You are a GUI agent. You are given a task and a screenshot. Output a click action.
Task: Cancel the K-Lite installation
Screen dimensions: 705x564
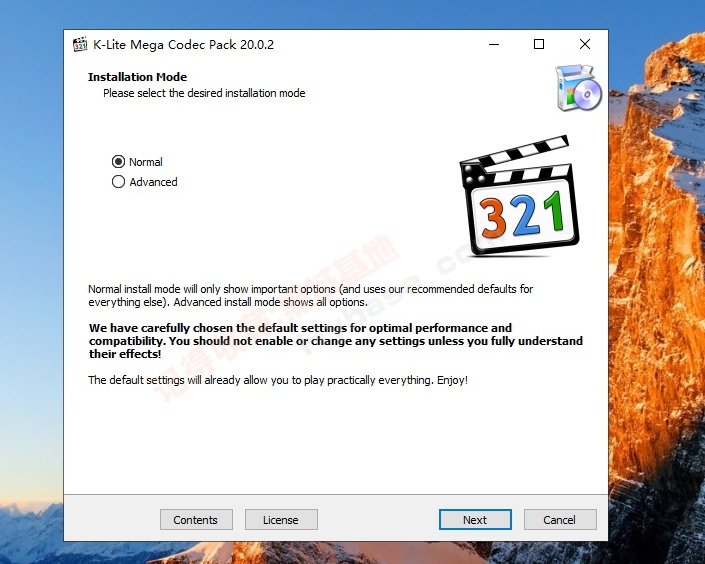point(560,520)
